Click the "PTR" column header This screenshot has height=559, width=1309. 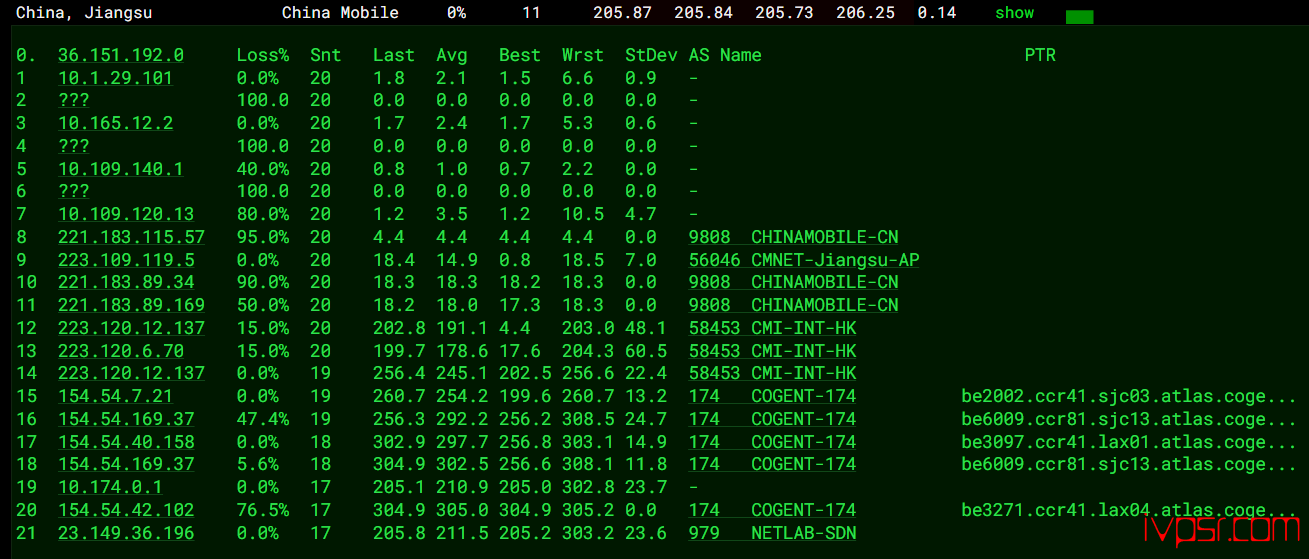[x=1040, y=55]
